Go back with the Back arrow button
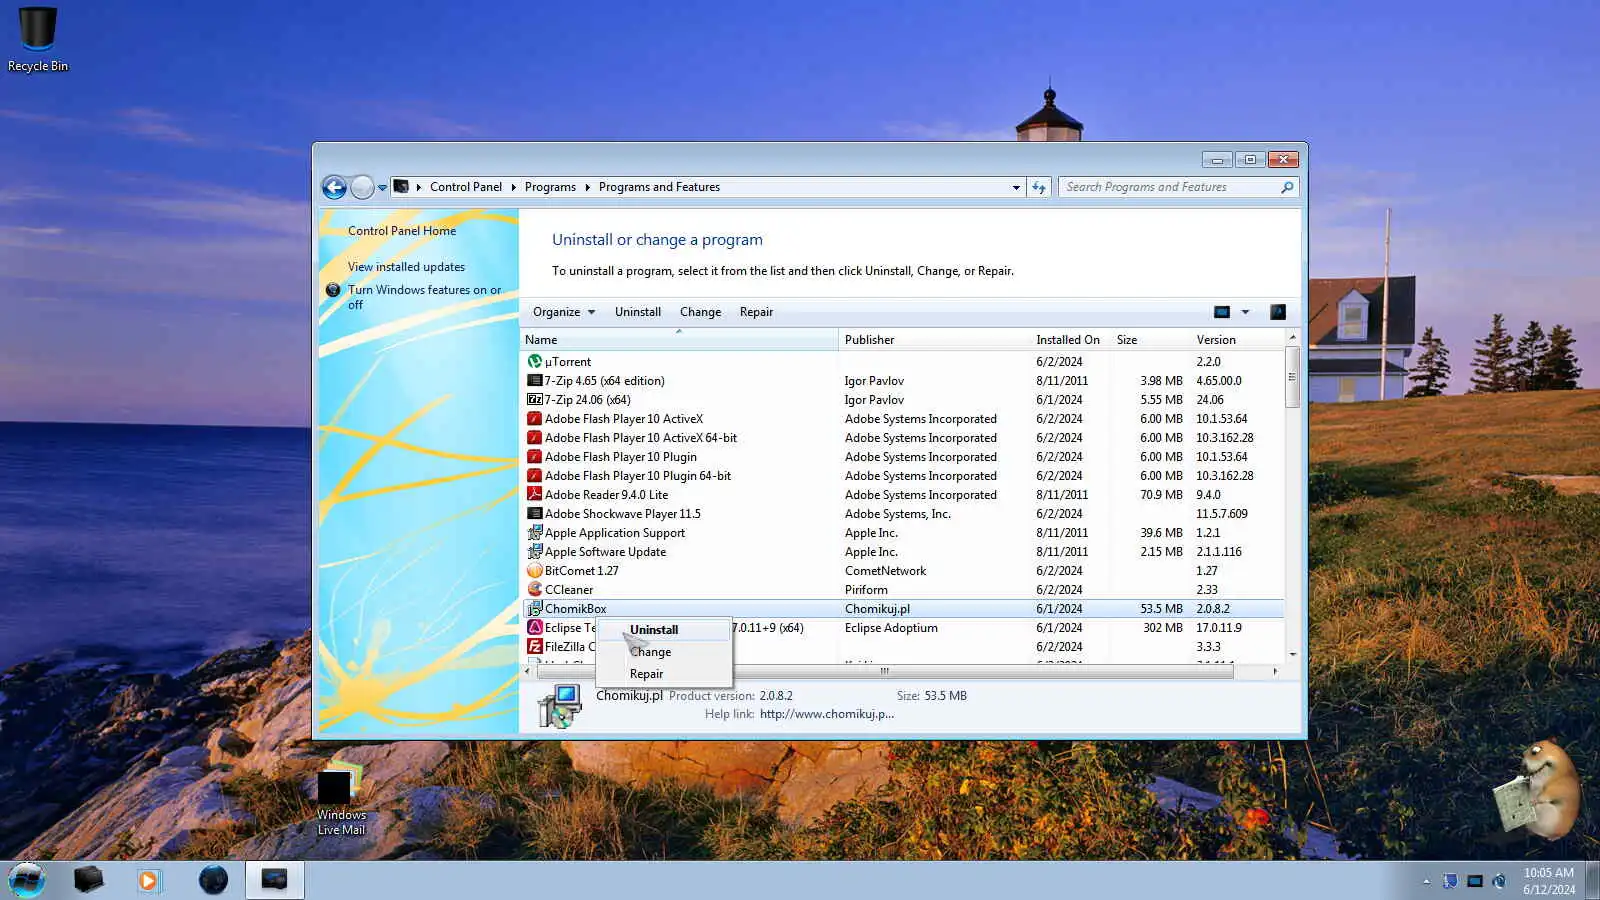 [x=335, y=187]
